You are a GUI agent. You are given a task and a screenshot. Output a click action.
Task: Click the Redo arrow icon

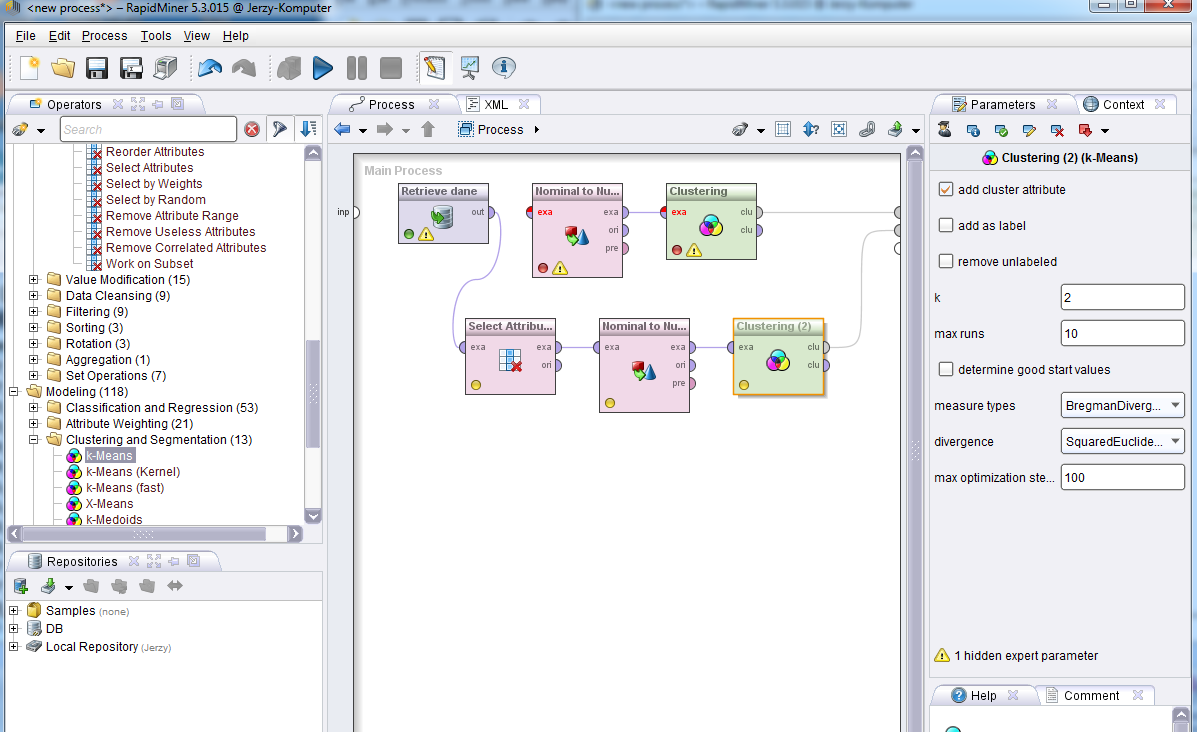244,68
